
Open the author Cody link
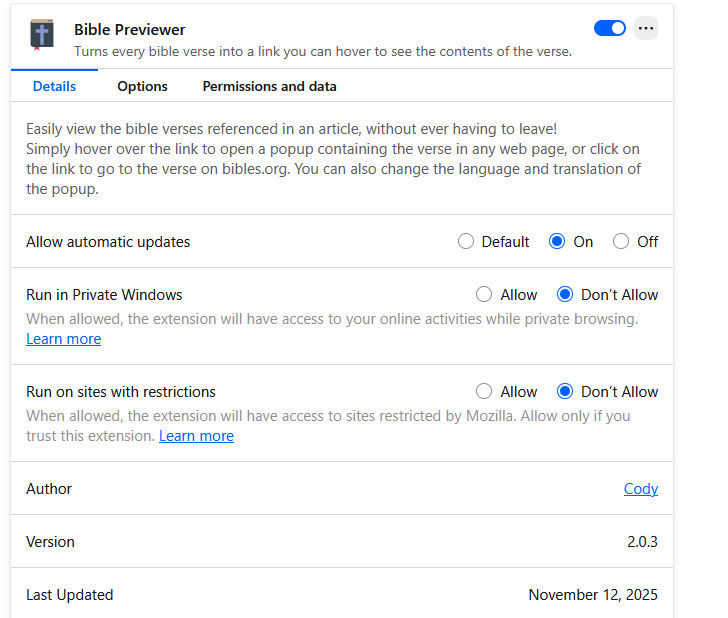click(640, 489)
